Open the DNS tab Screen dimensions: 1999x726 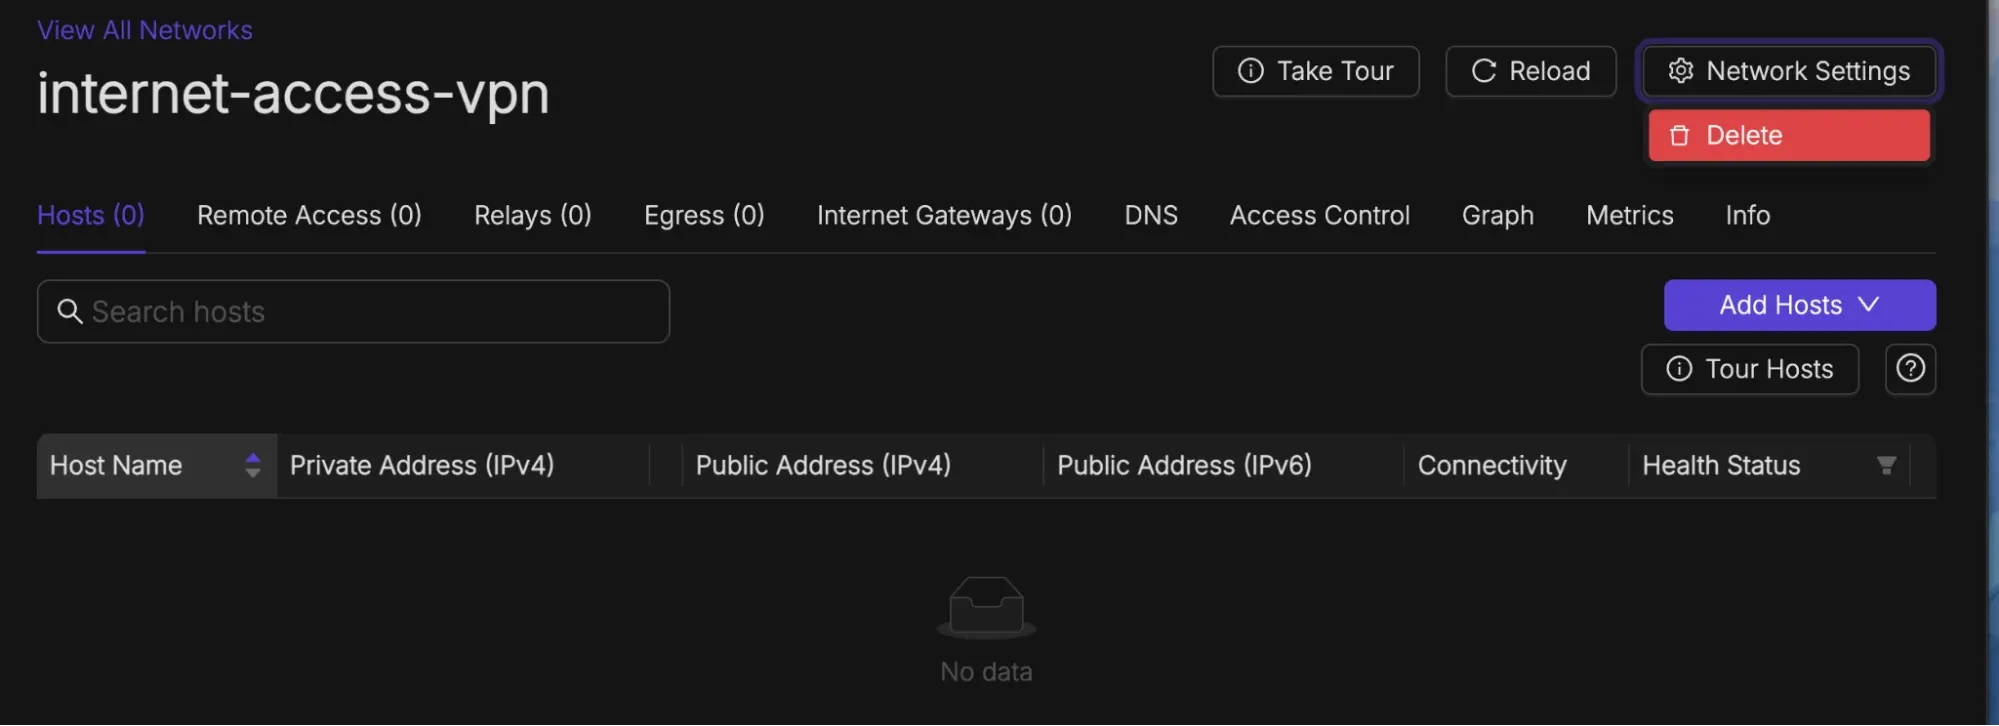1150,216
